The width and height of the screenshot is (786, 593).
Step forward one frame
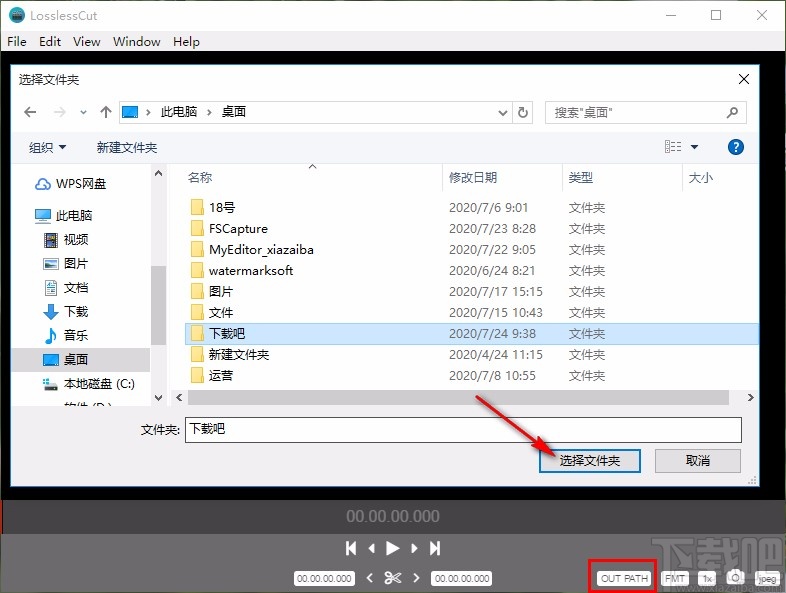(414, 548)
